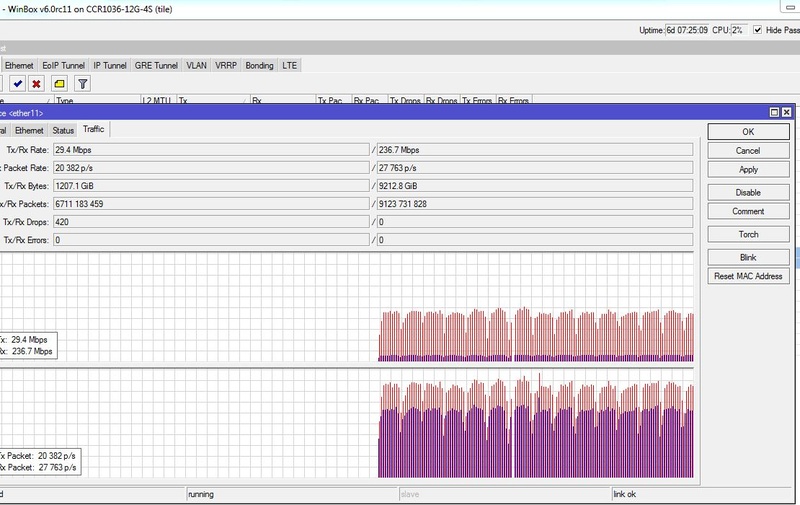Go to the Bonding tab
The image size is (800, 505).
pos(259,65)
